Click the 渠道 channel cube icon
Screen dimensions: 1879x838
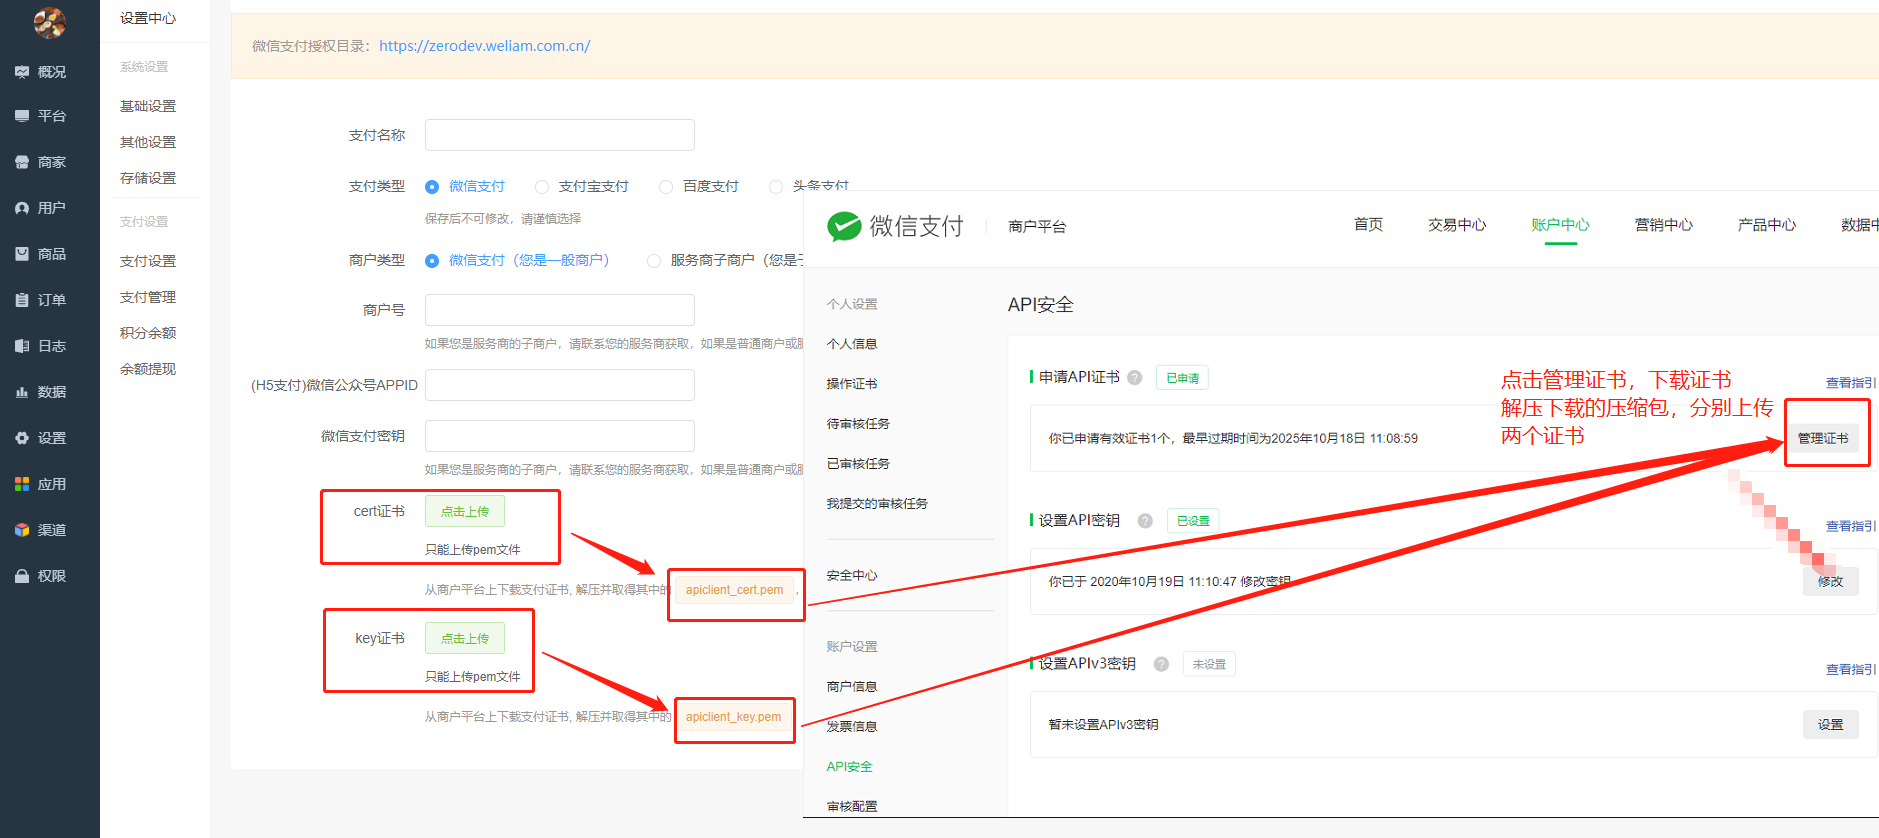pos(22,530)
